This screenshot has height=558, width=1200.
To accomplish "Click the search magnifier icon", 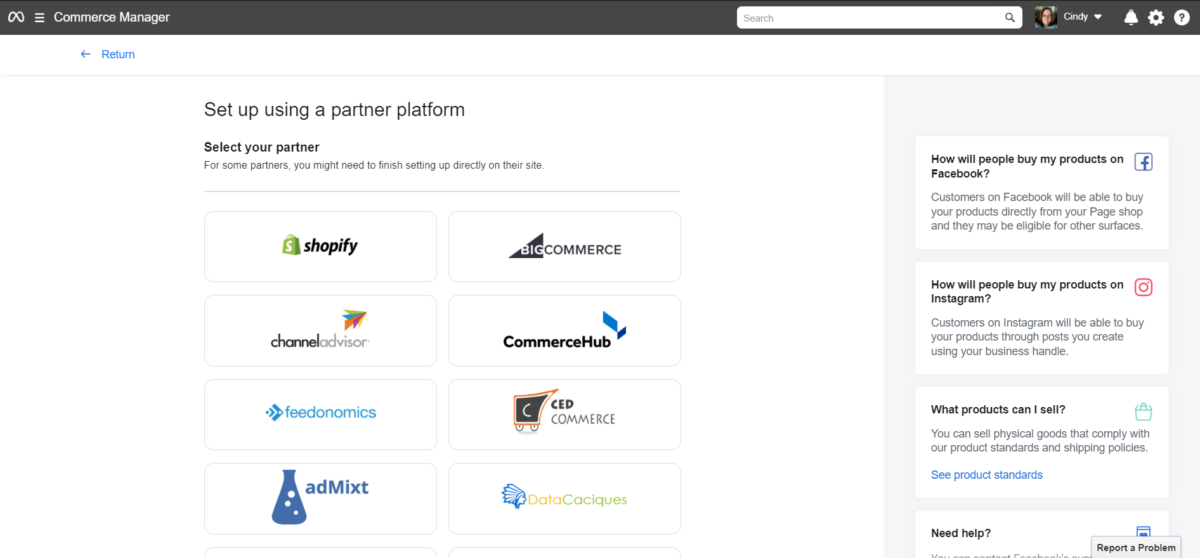I will coord(1010,18).
